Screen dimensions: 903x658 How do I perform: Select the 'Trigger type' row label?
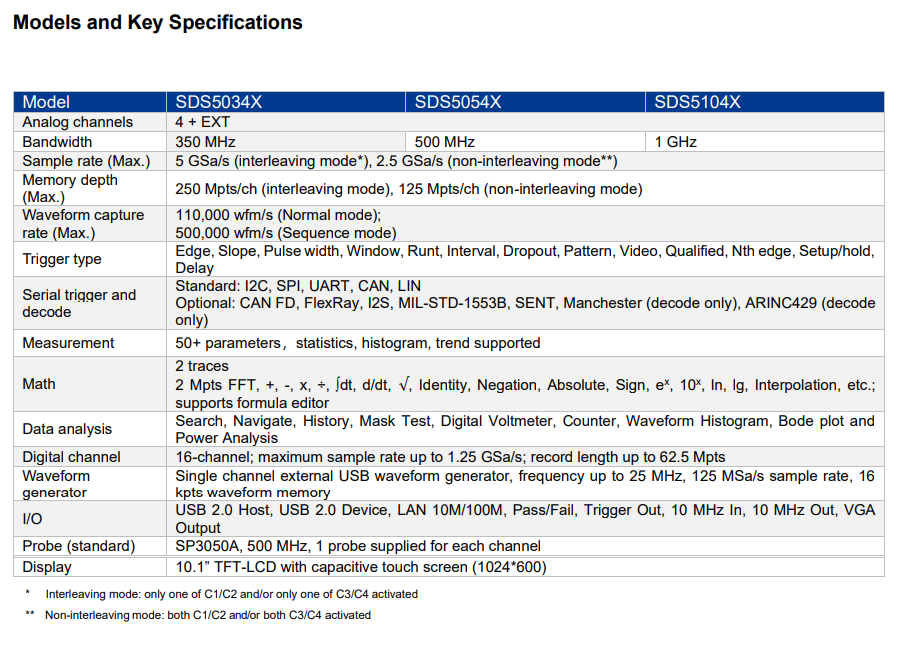[x=62, y=259]
